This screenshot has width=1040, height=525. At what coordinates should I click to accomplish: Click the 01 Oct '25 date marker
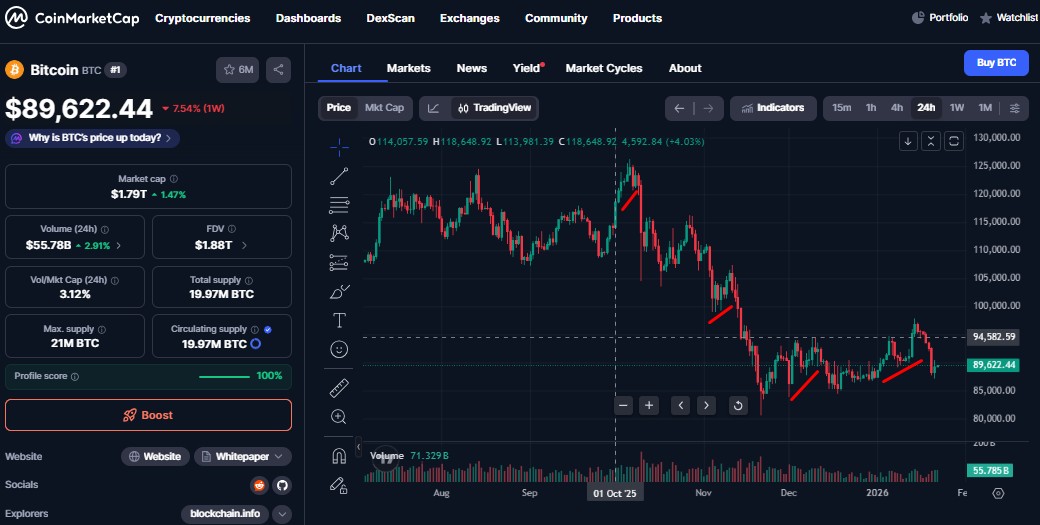click(x=615, y=493)
